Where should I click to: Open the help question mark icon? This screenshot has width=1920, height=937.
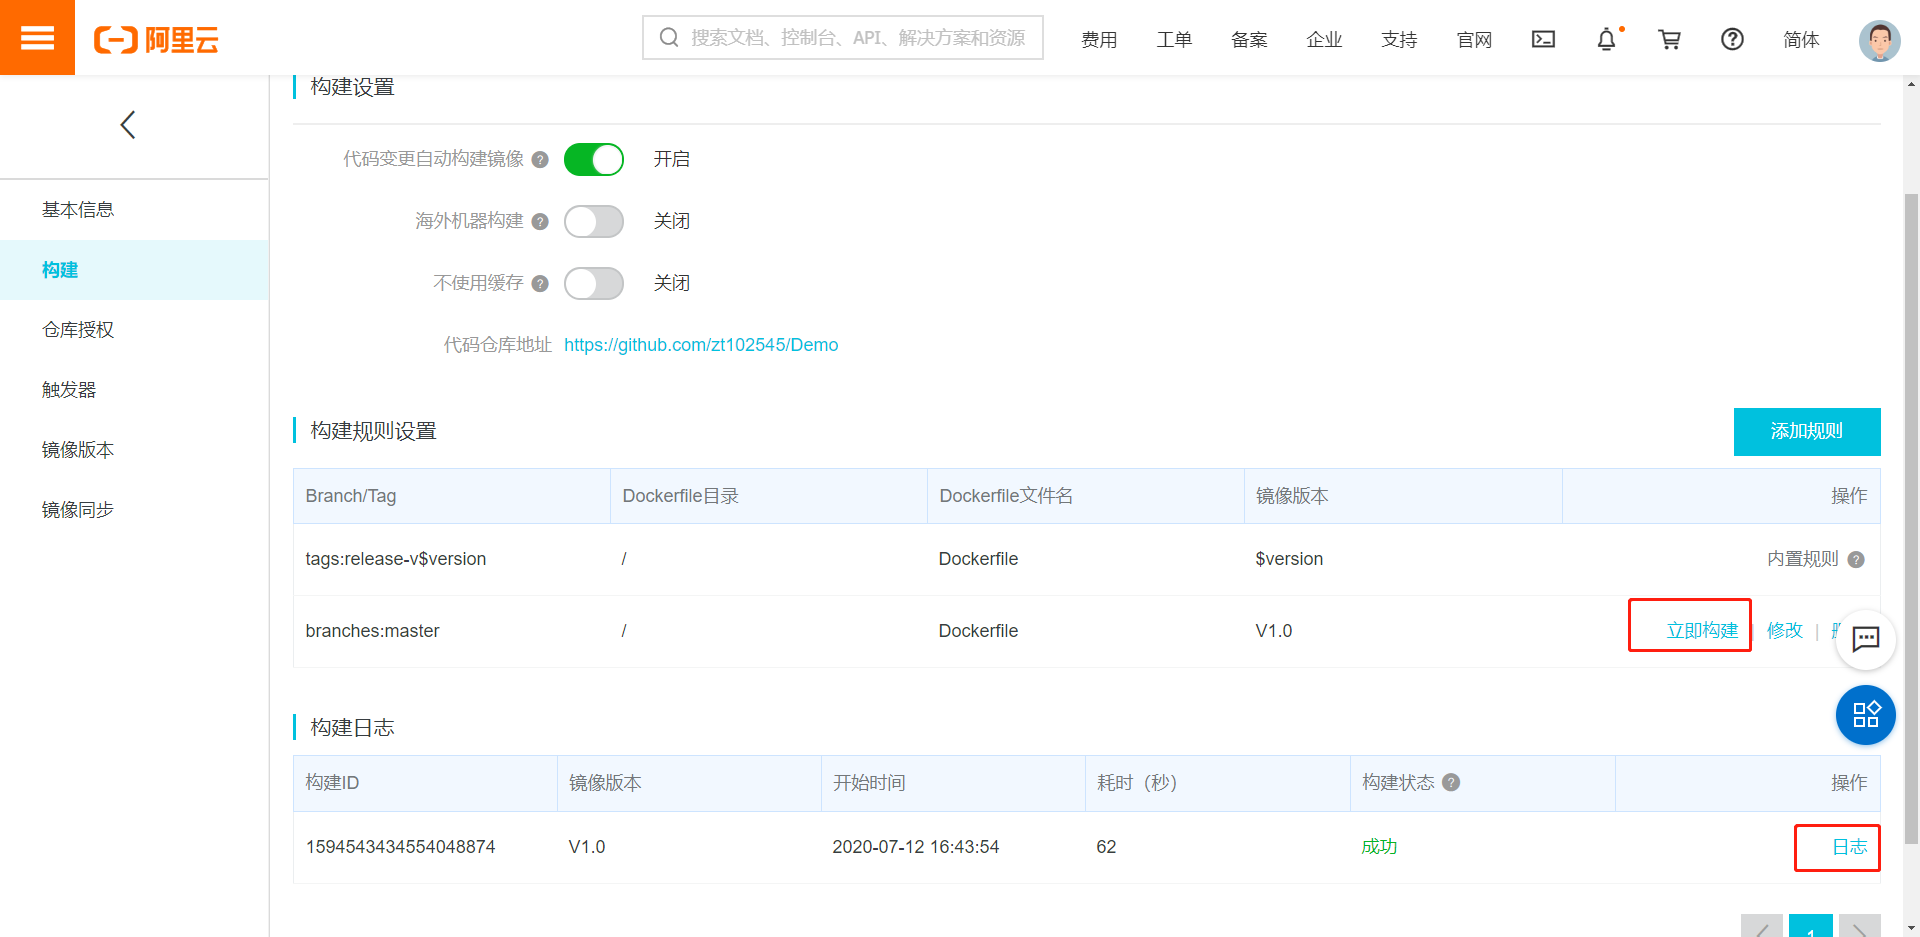pyautogui.click(x=1732, y=39)
